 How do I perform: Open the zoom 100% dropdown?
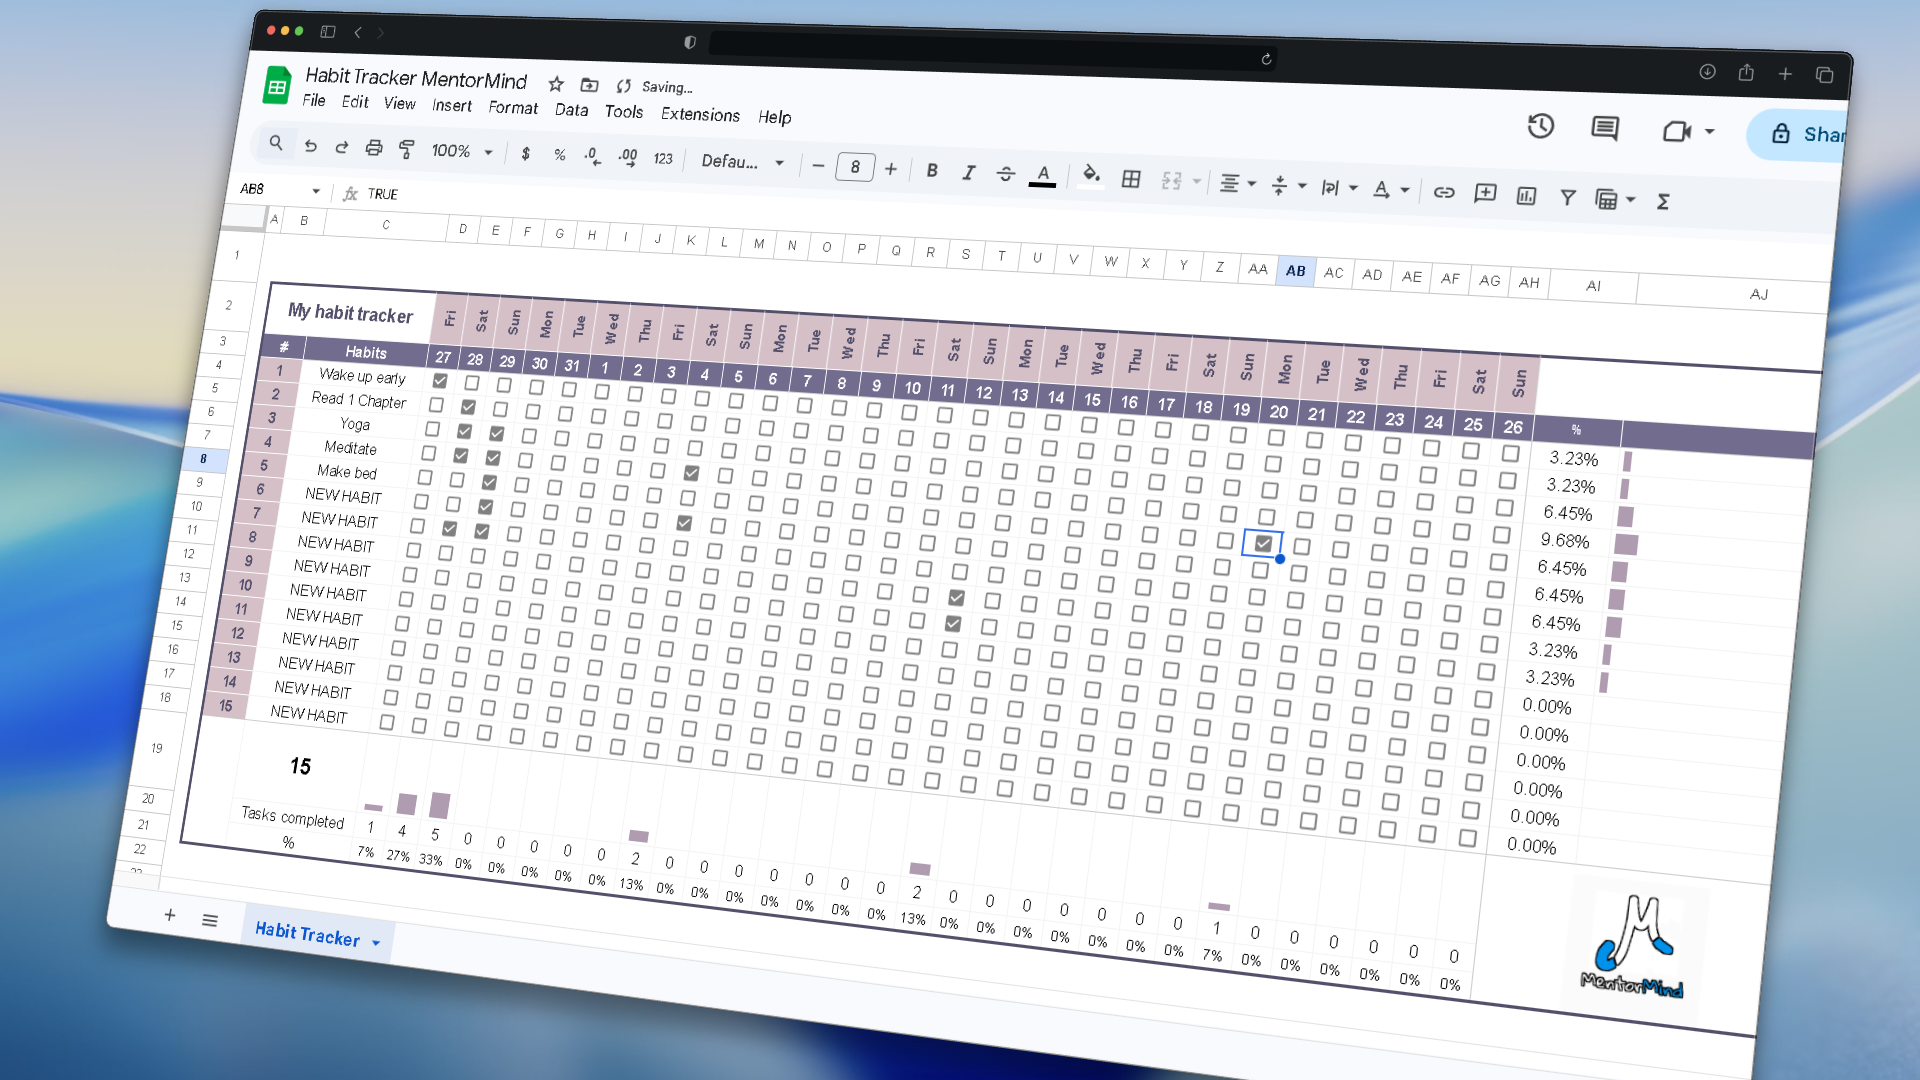462,151
